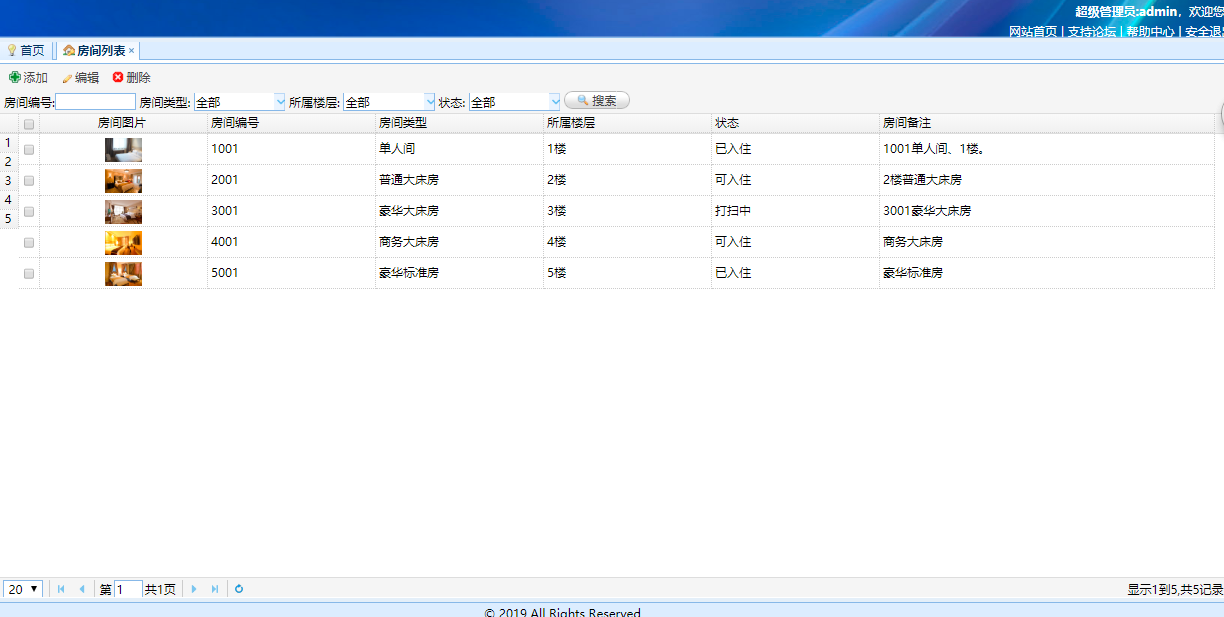Click the red delete (删除) icon
The height and width of the screenshot is (617, 1224).
[118, 77]
